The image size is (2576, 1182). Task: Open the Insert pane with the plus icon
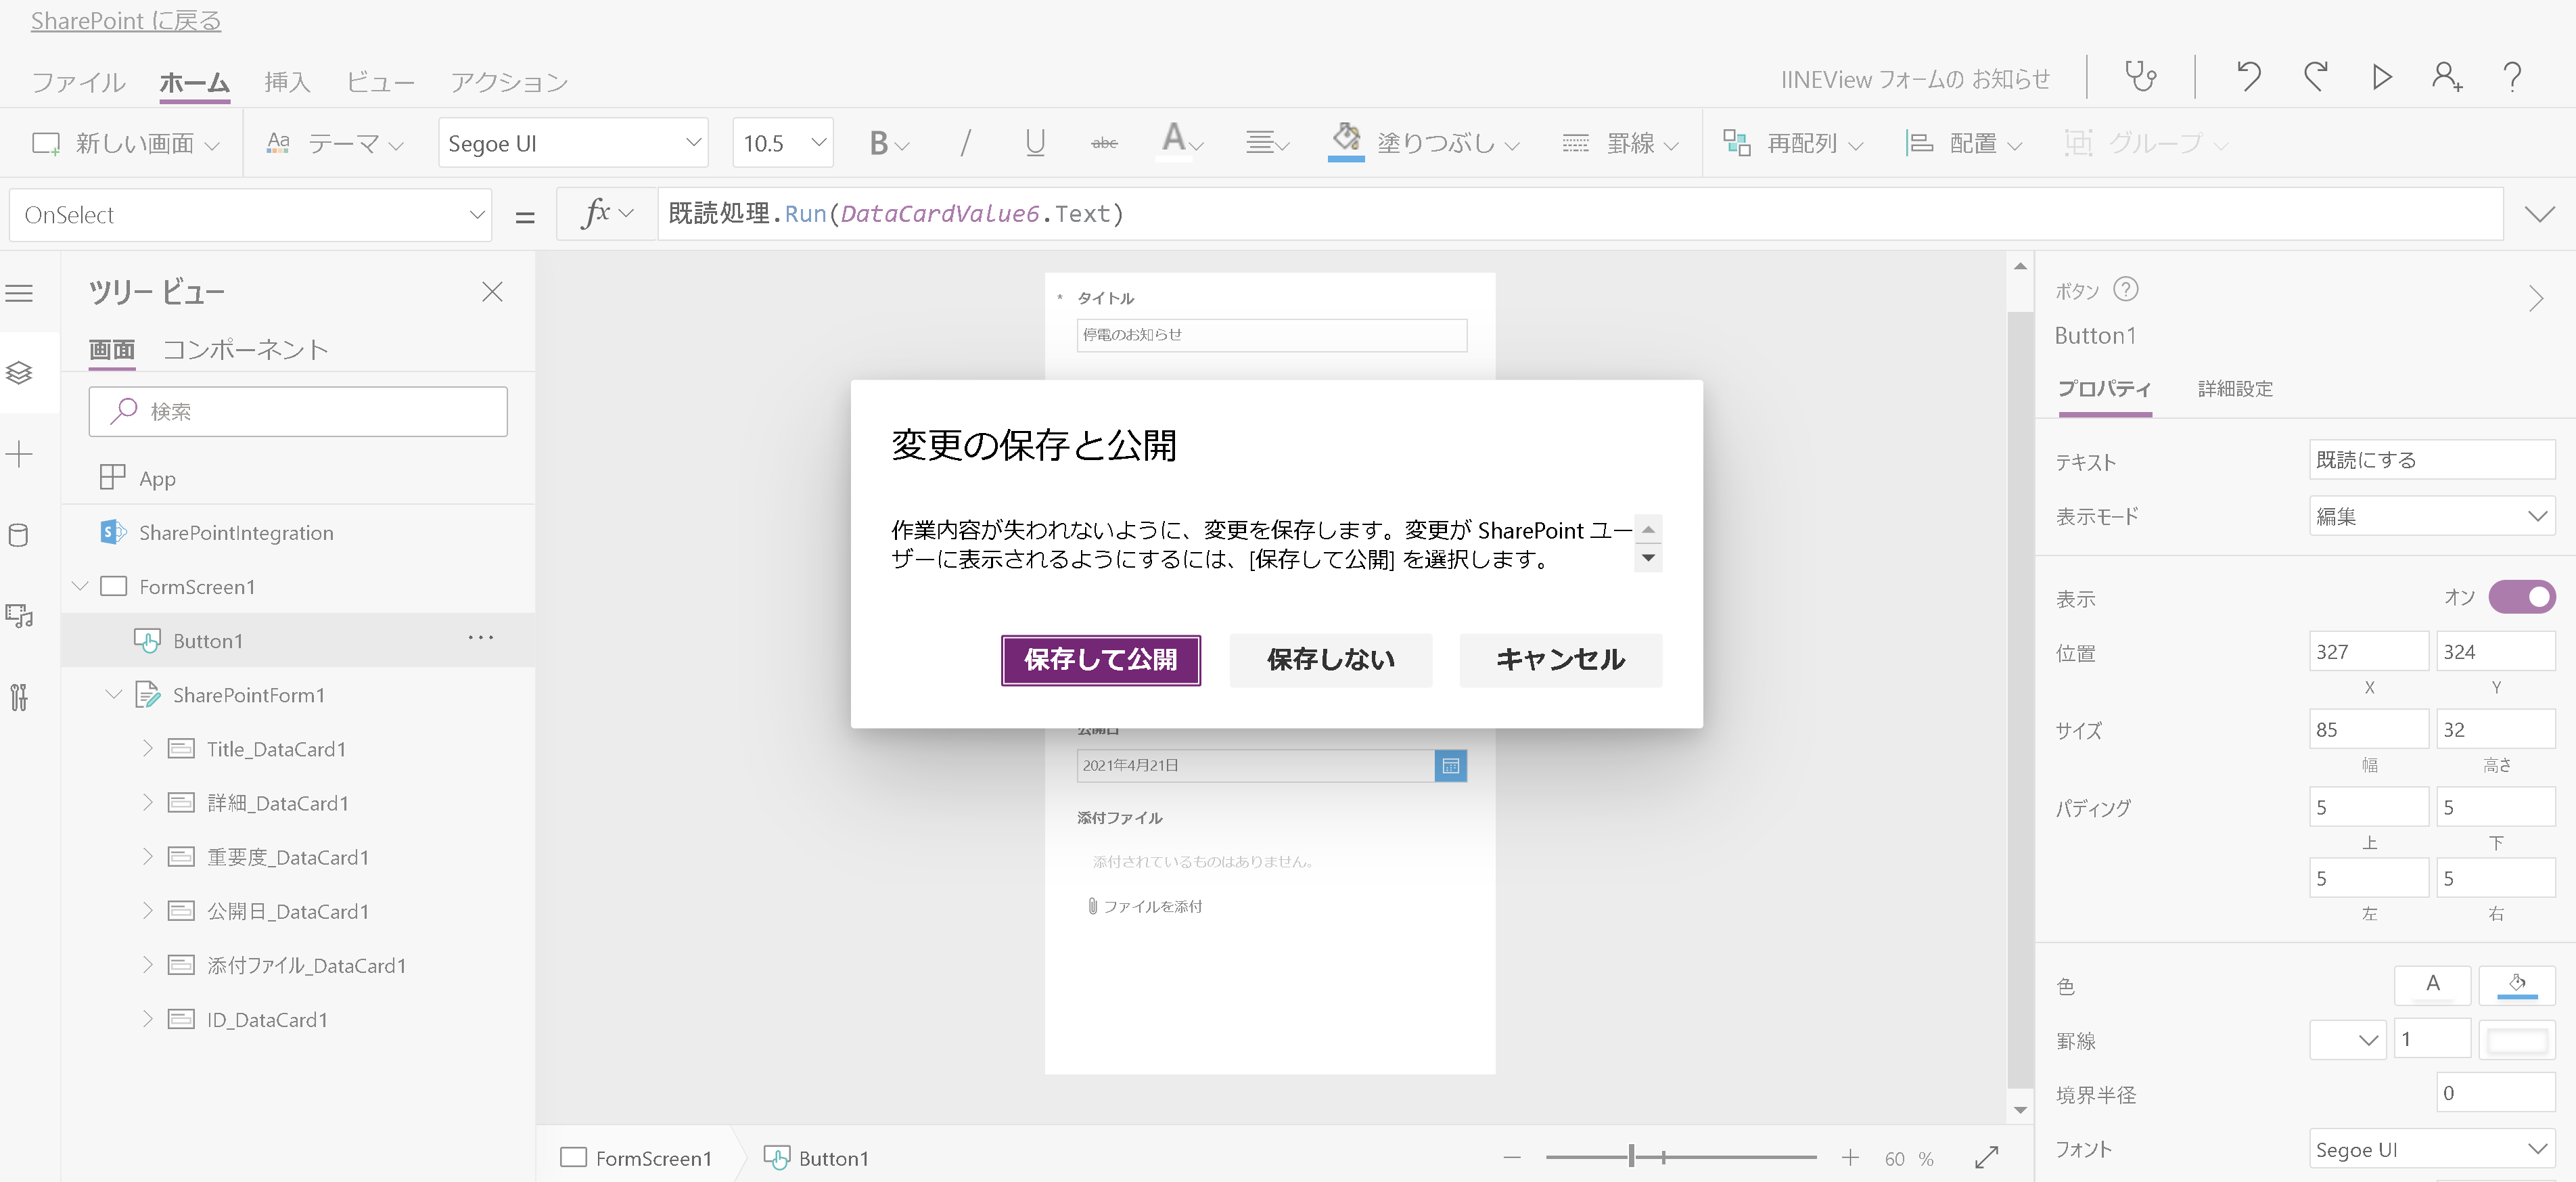(20, 453)
